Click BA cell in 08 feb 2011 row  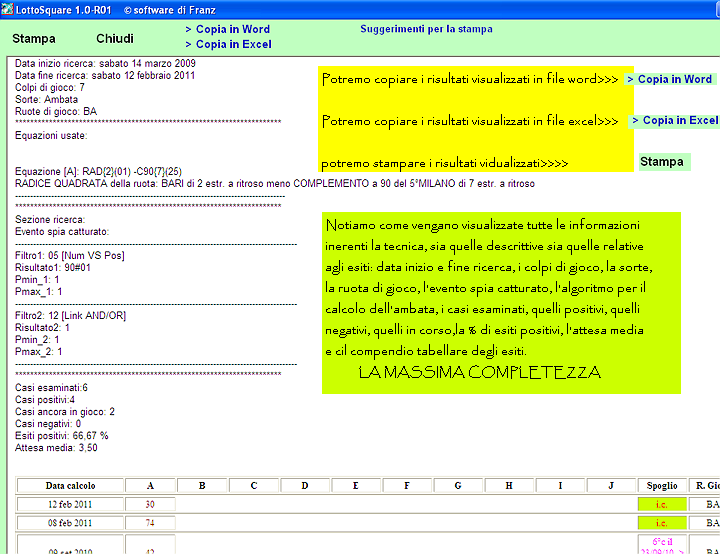pos(705,523)
